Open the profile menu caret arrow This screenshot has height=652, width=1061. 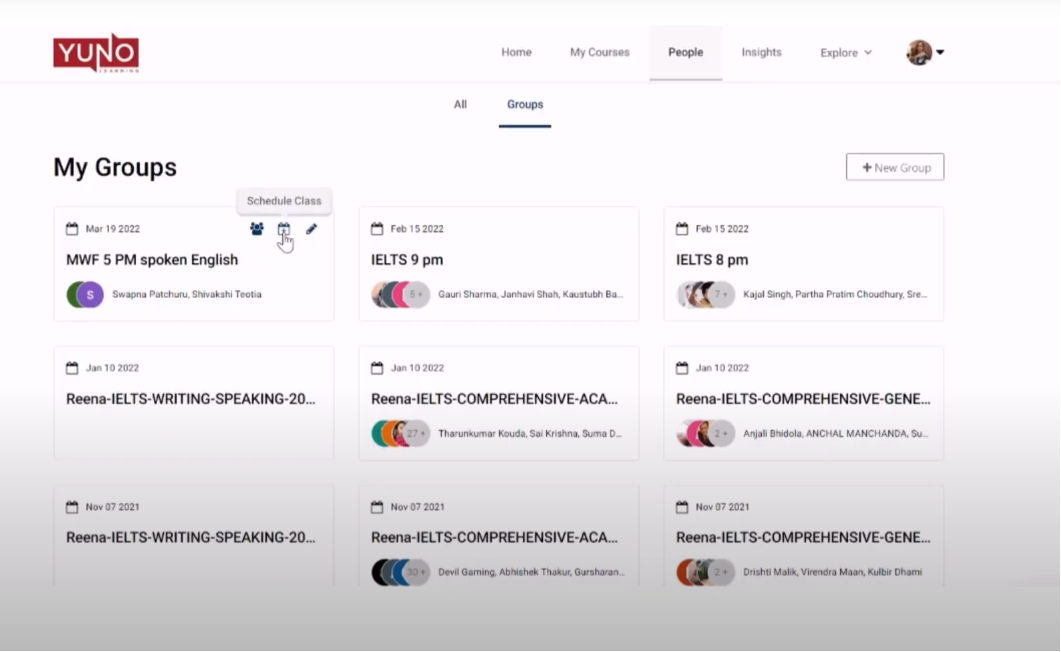[940, 53]
